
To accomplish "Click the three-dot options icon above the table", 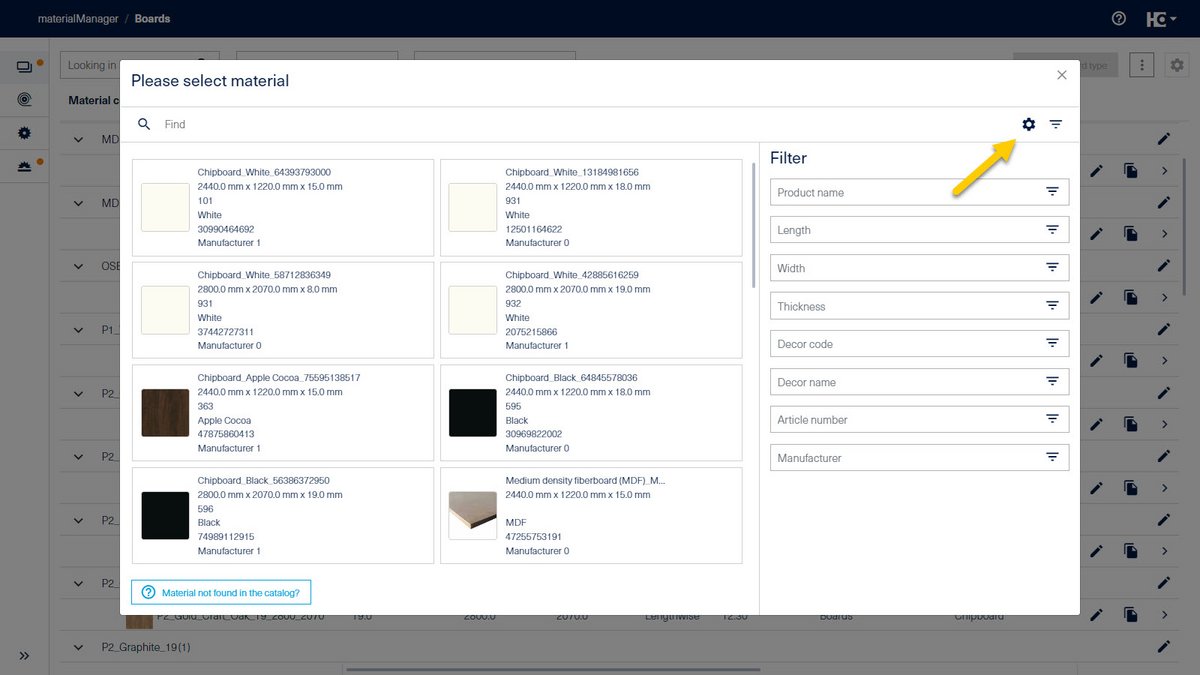I will [x=1141, y=64].
